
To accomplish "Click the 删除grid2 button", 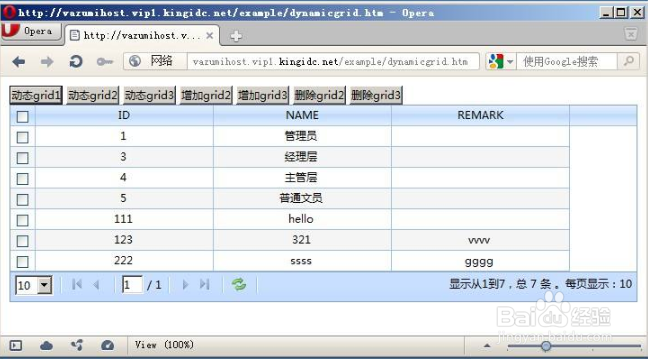I will click(x=319, y=95).
